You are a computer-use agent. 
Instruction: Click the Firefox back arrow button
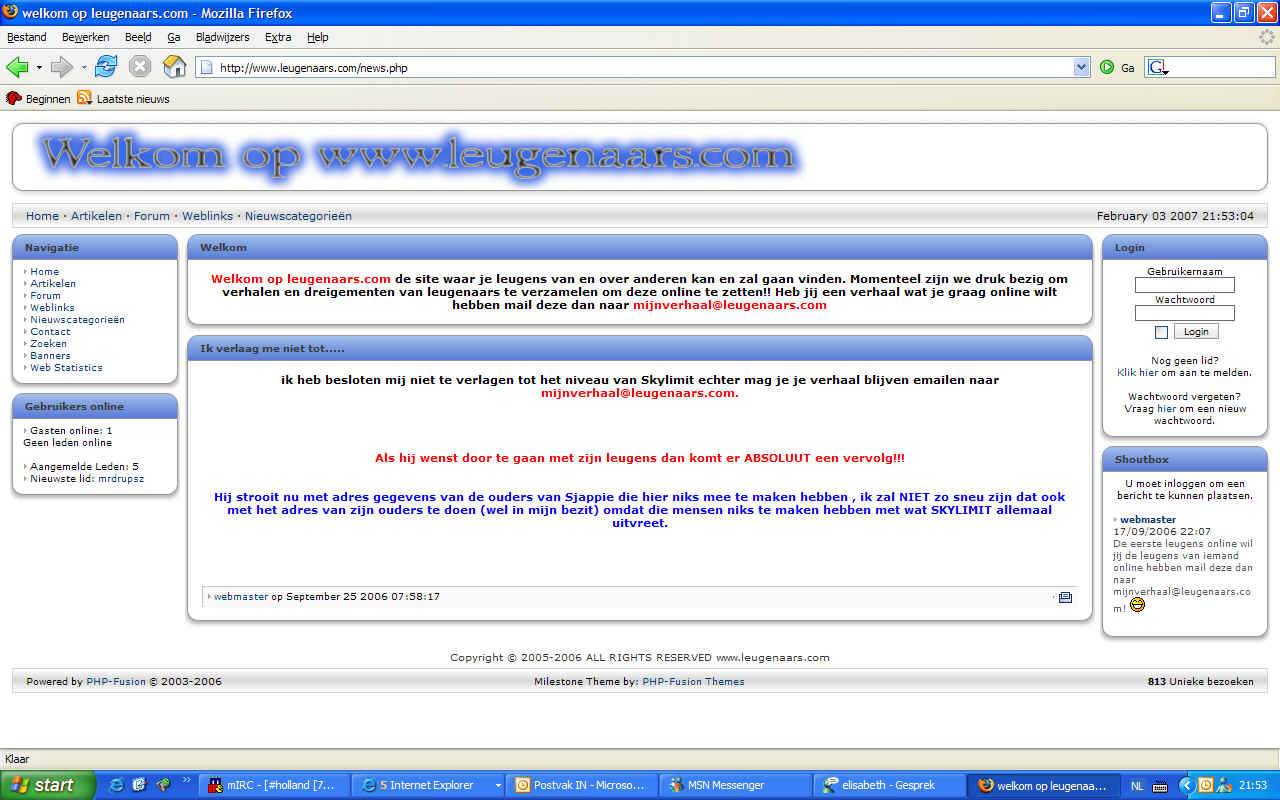coord(17,67)
